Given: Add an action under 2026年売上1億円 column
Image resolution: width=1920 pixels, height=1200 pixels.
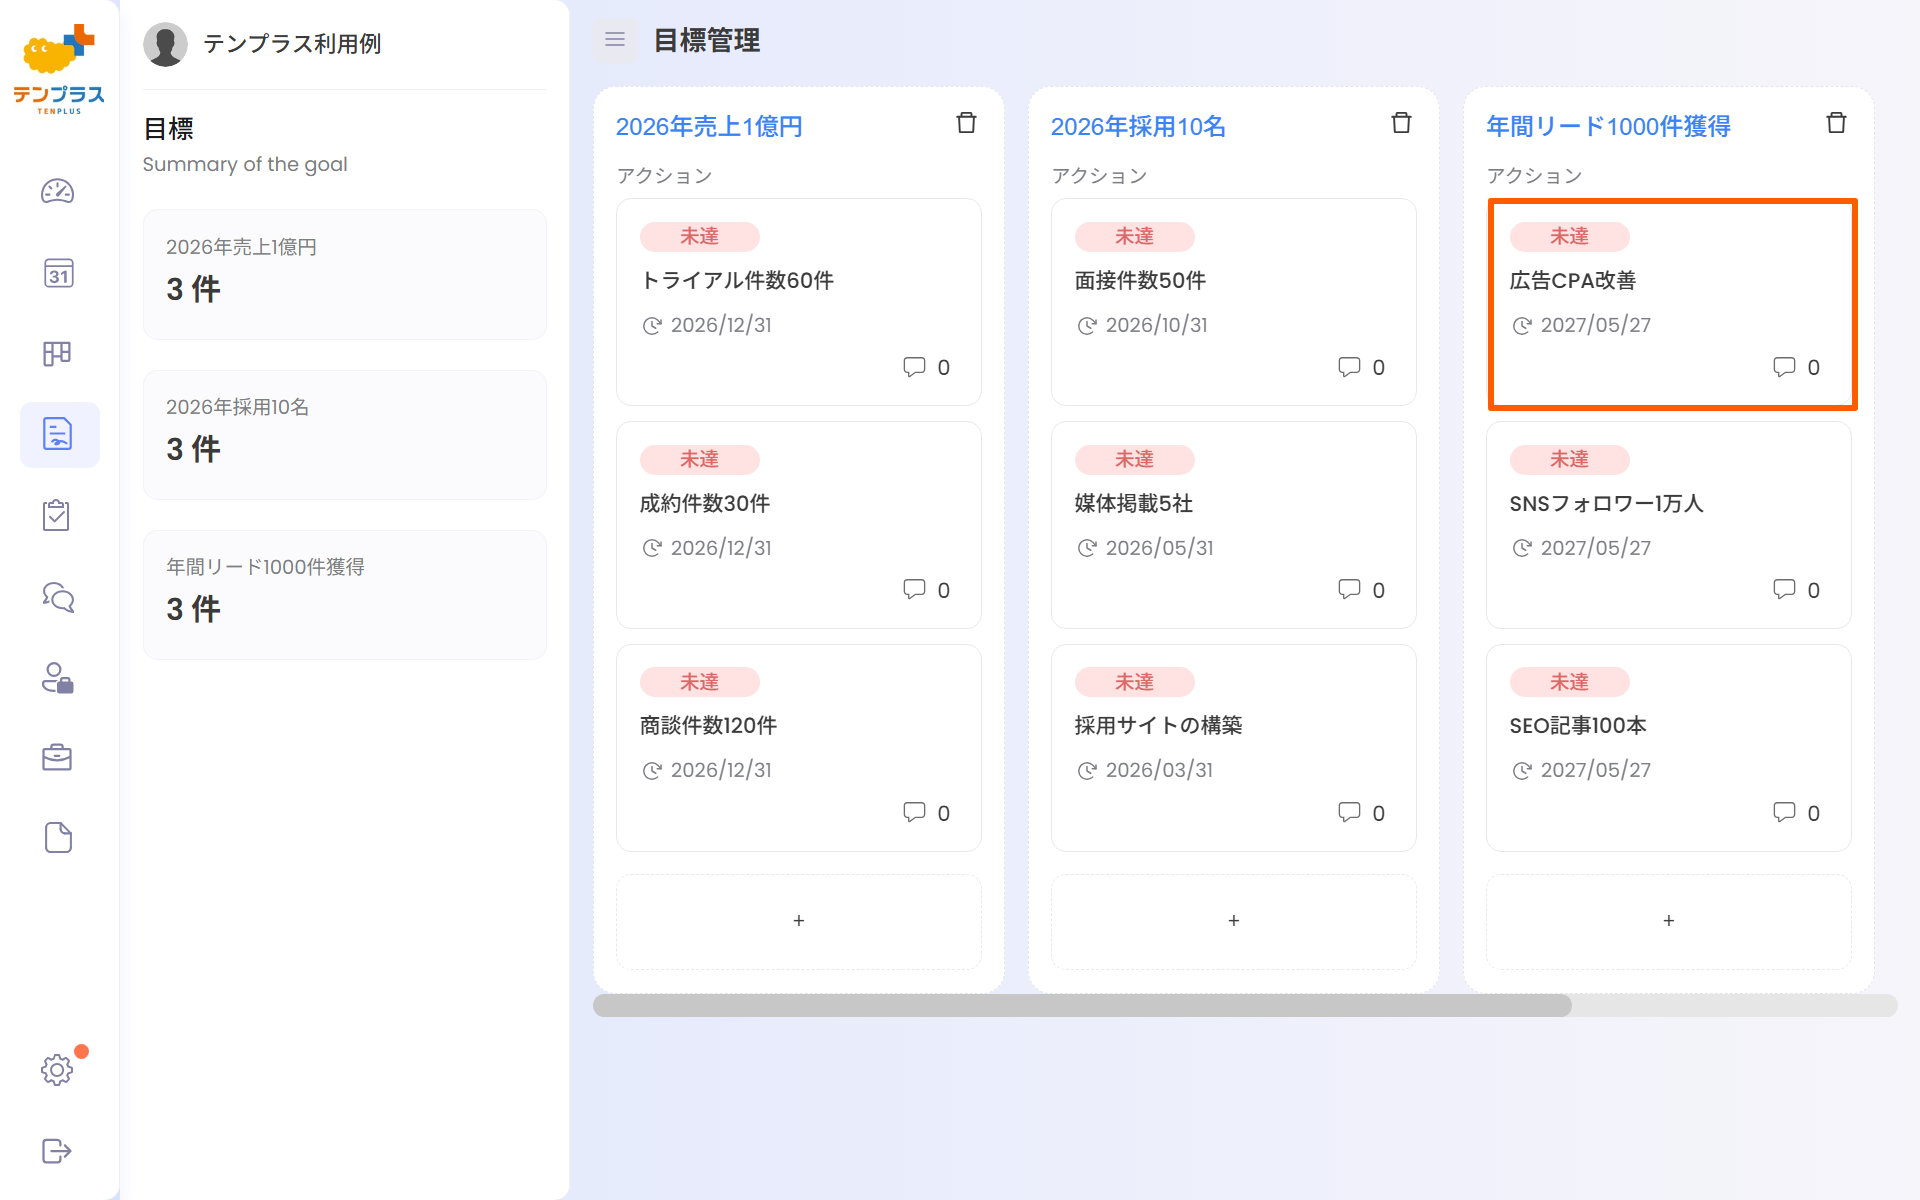Looking at the screenshot, I should (799, 921).
